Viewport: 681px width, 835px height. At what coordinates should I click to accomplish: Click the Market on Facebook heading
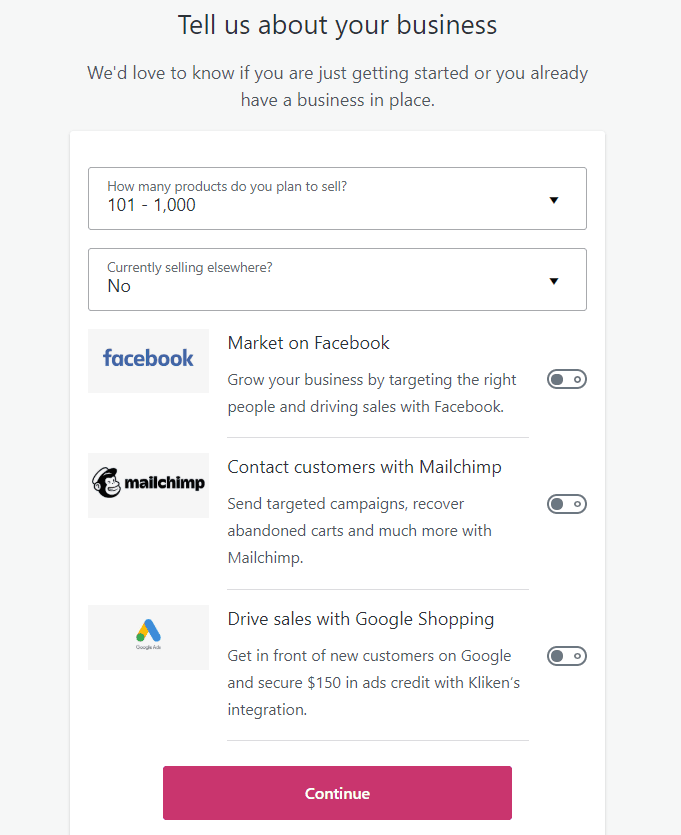[x=308, y=343]
